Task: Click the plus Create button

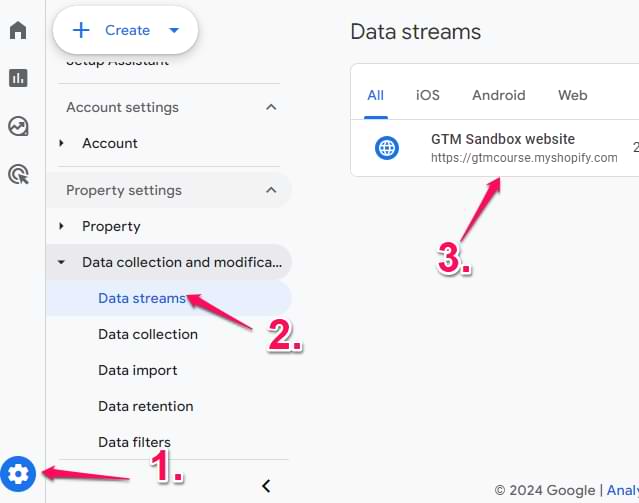Action: tap(125, 30)
